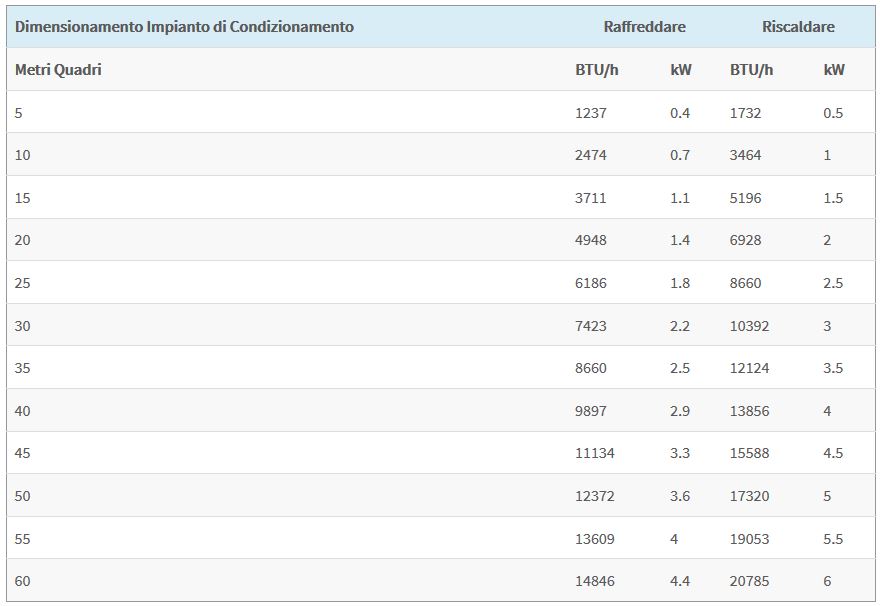Select the heating value 15588
The width and height of the screenshot is (880, 606).
[x=749, y=453]
